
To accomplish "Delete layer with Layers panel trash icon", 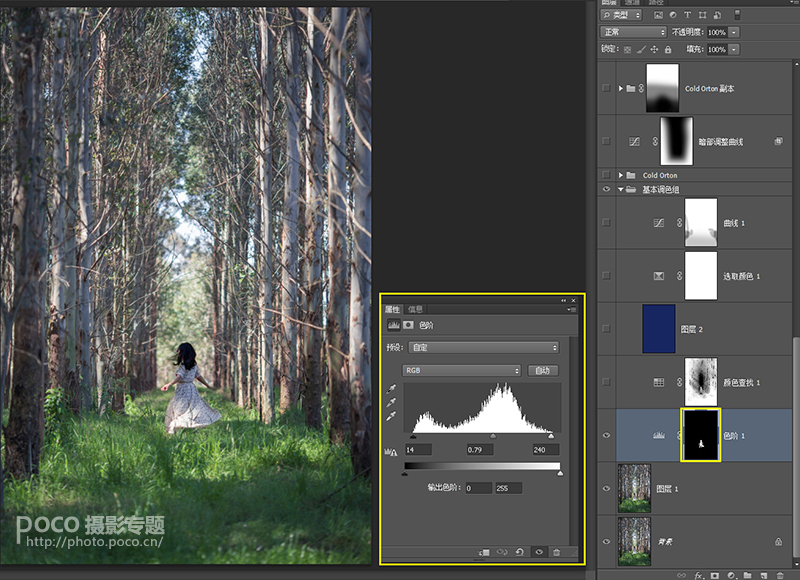I will pyautogui.click(x=780, y=575).
